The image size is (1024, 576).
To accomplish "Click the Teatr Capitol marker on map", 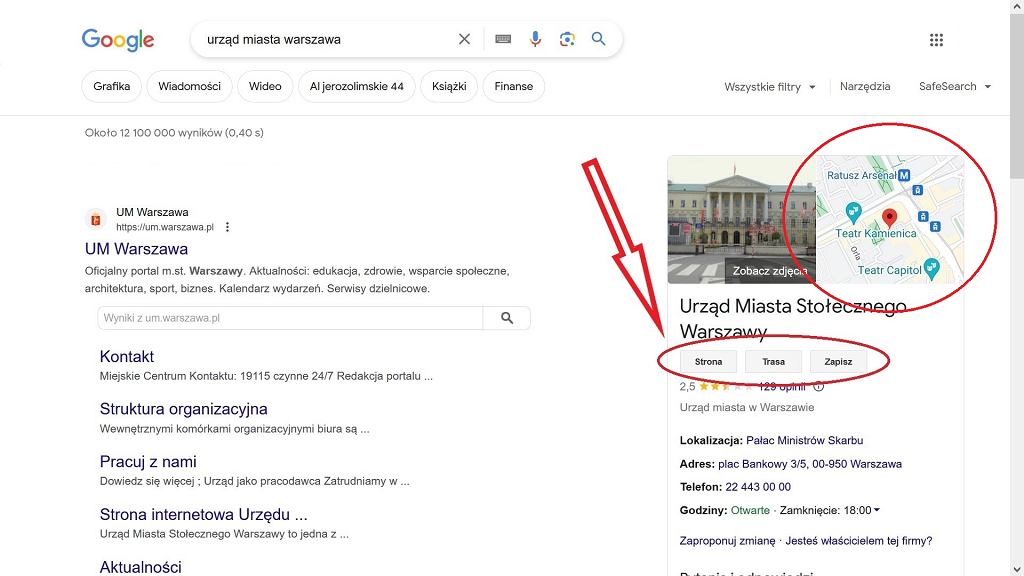I will pyautogui.click(x=932, y=268).
